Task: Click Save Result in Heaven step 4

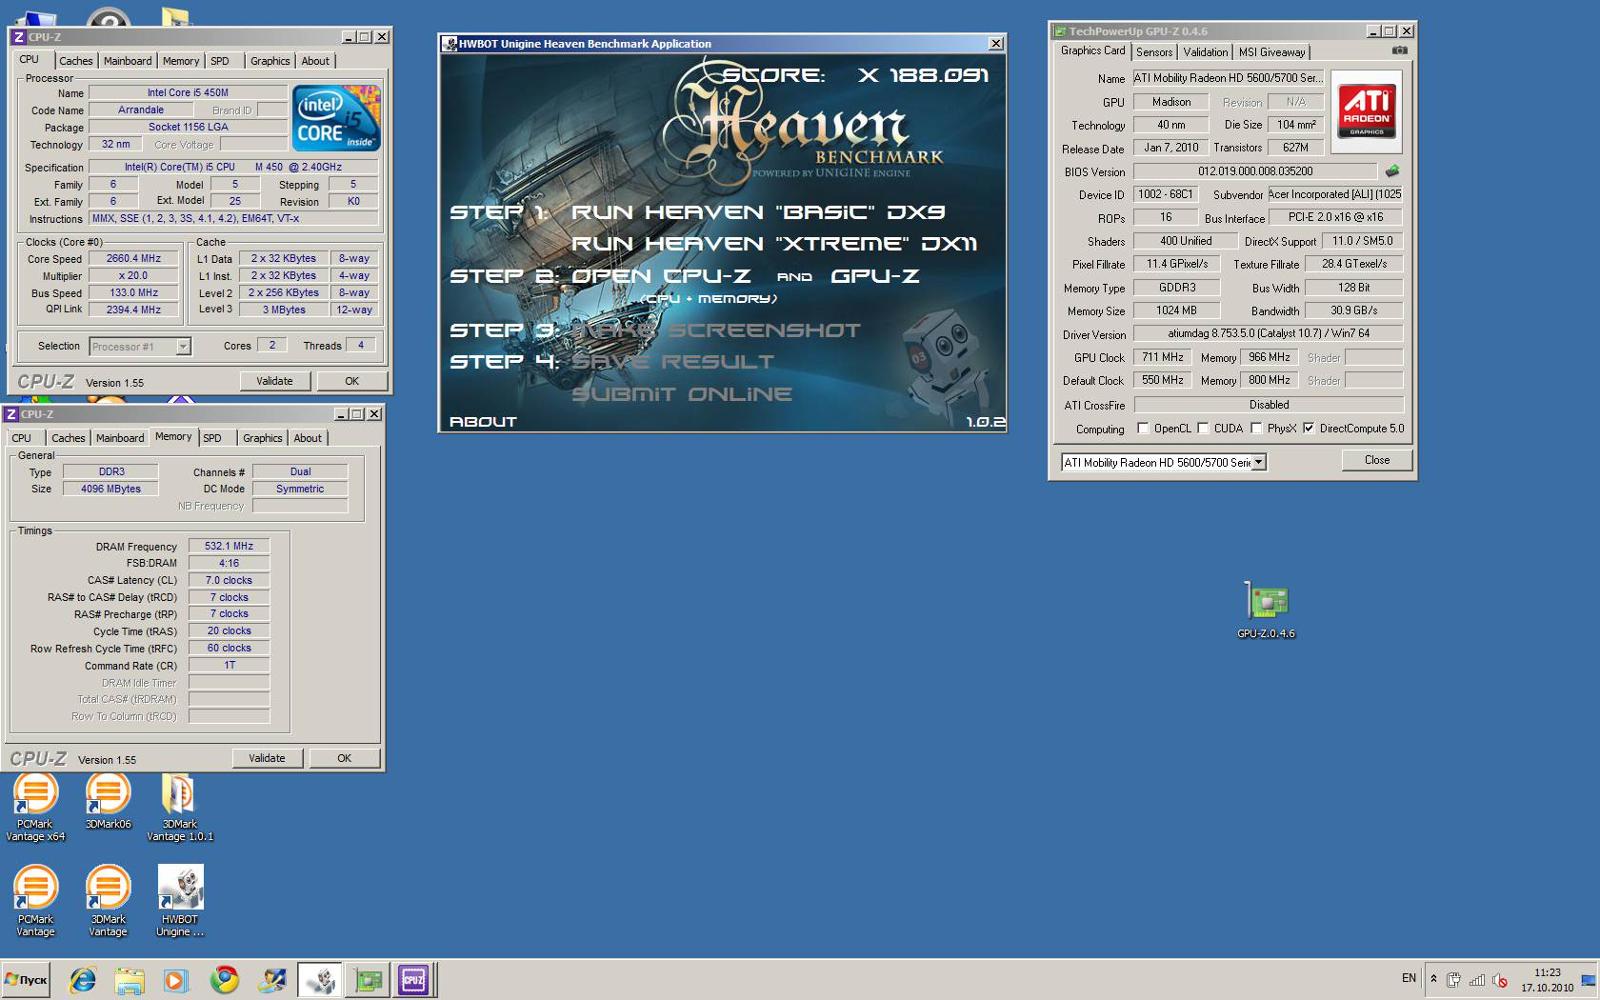Action: click(x=672, y=362)
